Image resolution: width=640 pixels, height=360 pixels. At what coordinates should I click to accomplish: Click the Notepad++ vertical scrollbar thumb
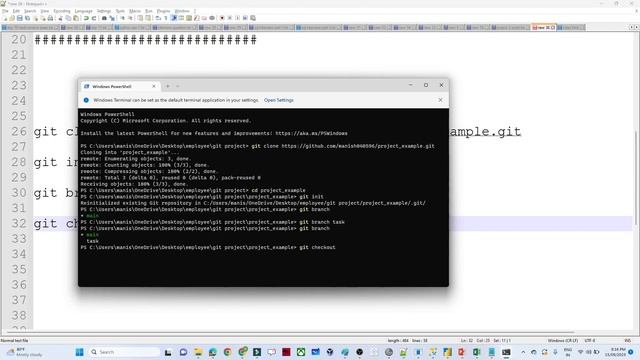pos(636,178)
